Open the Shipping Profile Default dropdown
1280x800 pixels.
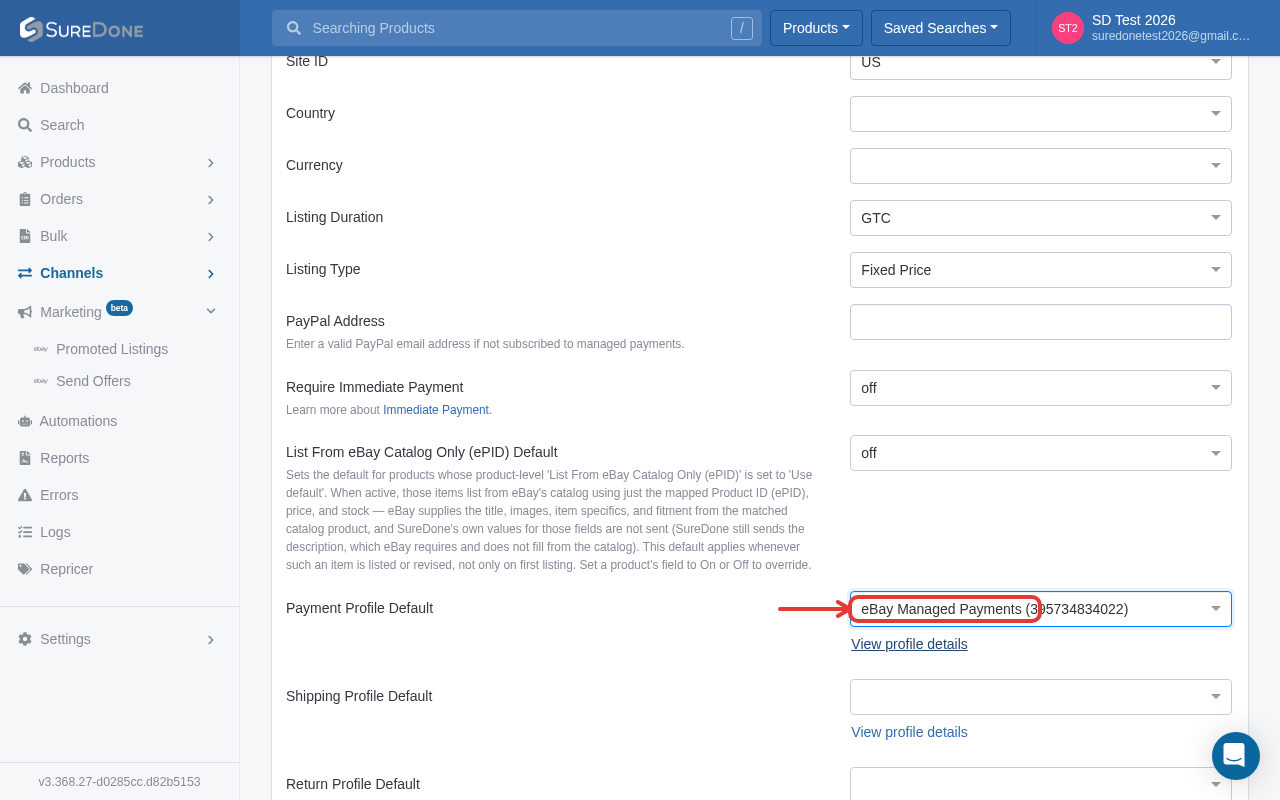click(1041, 697)
